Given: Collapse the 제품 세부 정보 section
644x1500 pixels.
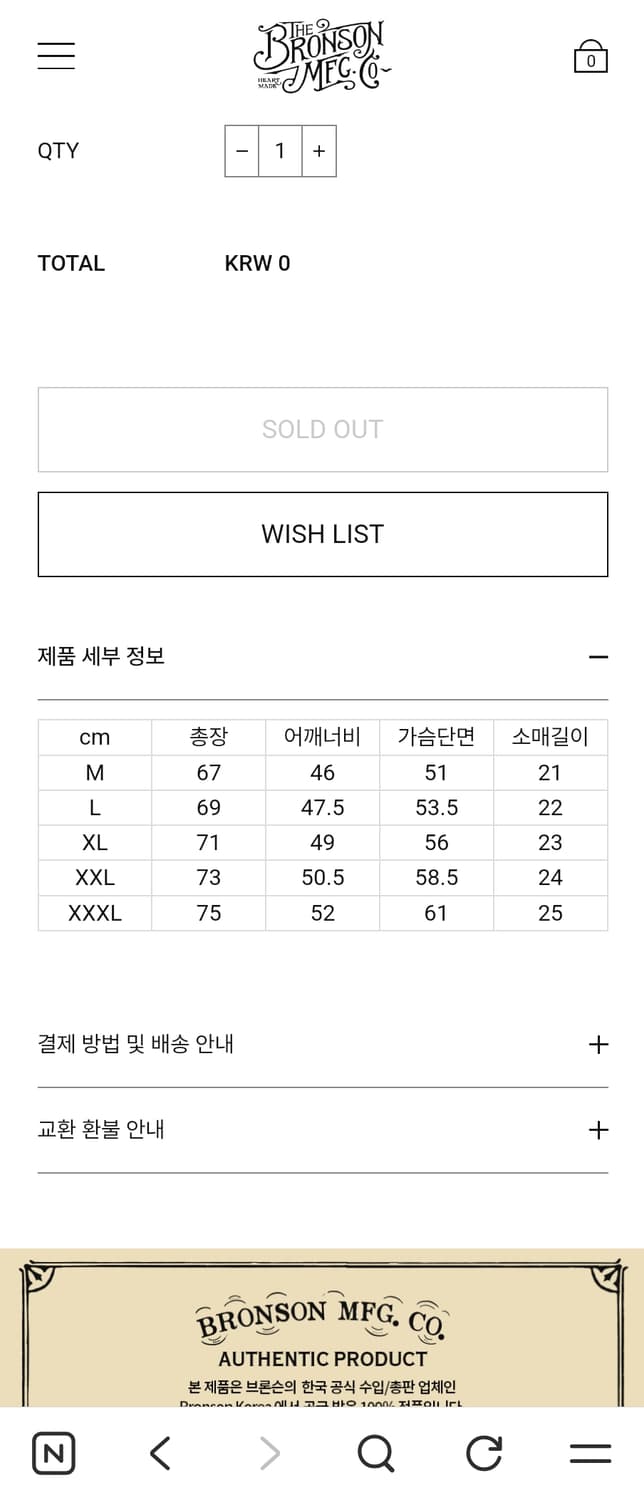Looking at the screenshot, I should 598,656.
